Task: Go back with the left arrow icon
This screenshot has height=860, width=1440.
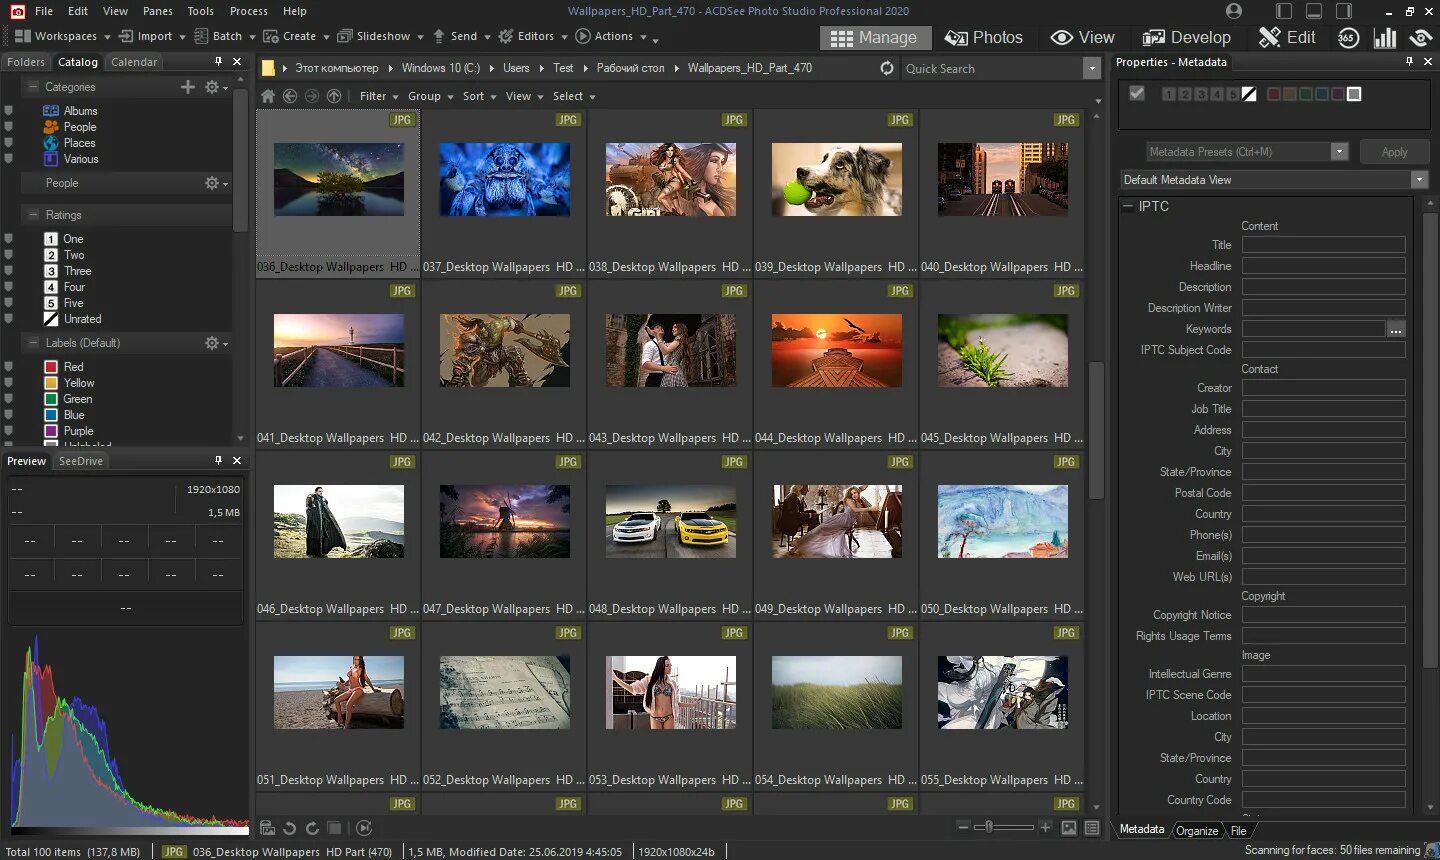Action: pyautogui.click(x=290, y=96)
